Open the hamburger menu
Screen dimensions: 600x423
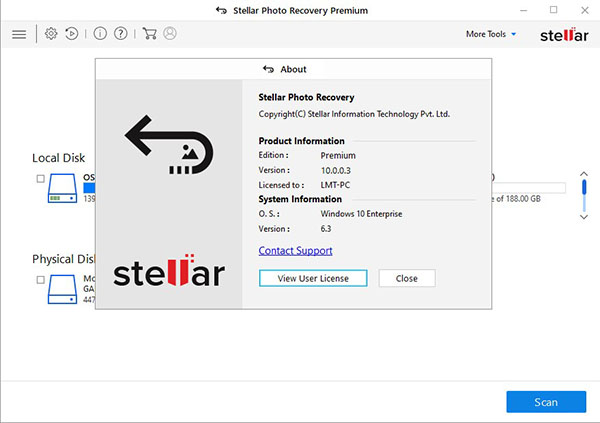click(19, 34)
